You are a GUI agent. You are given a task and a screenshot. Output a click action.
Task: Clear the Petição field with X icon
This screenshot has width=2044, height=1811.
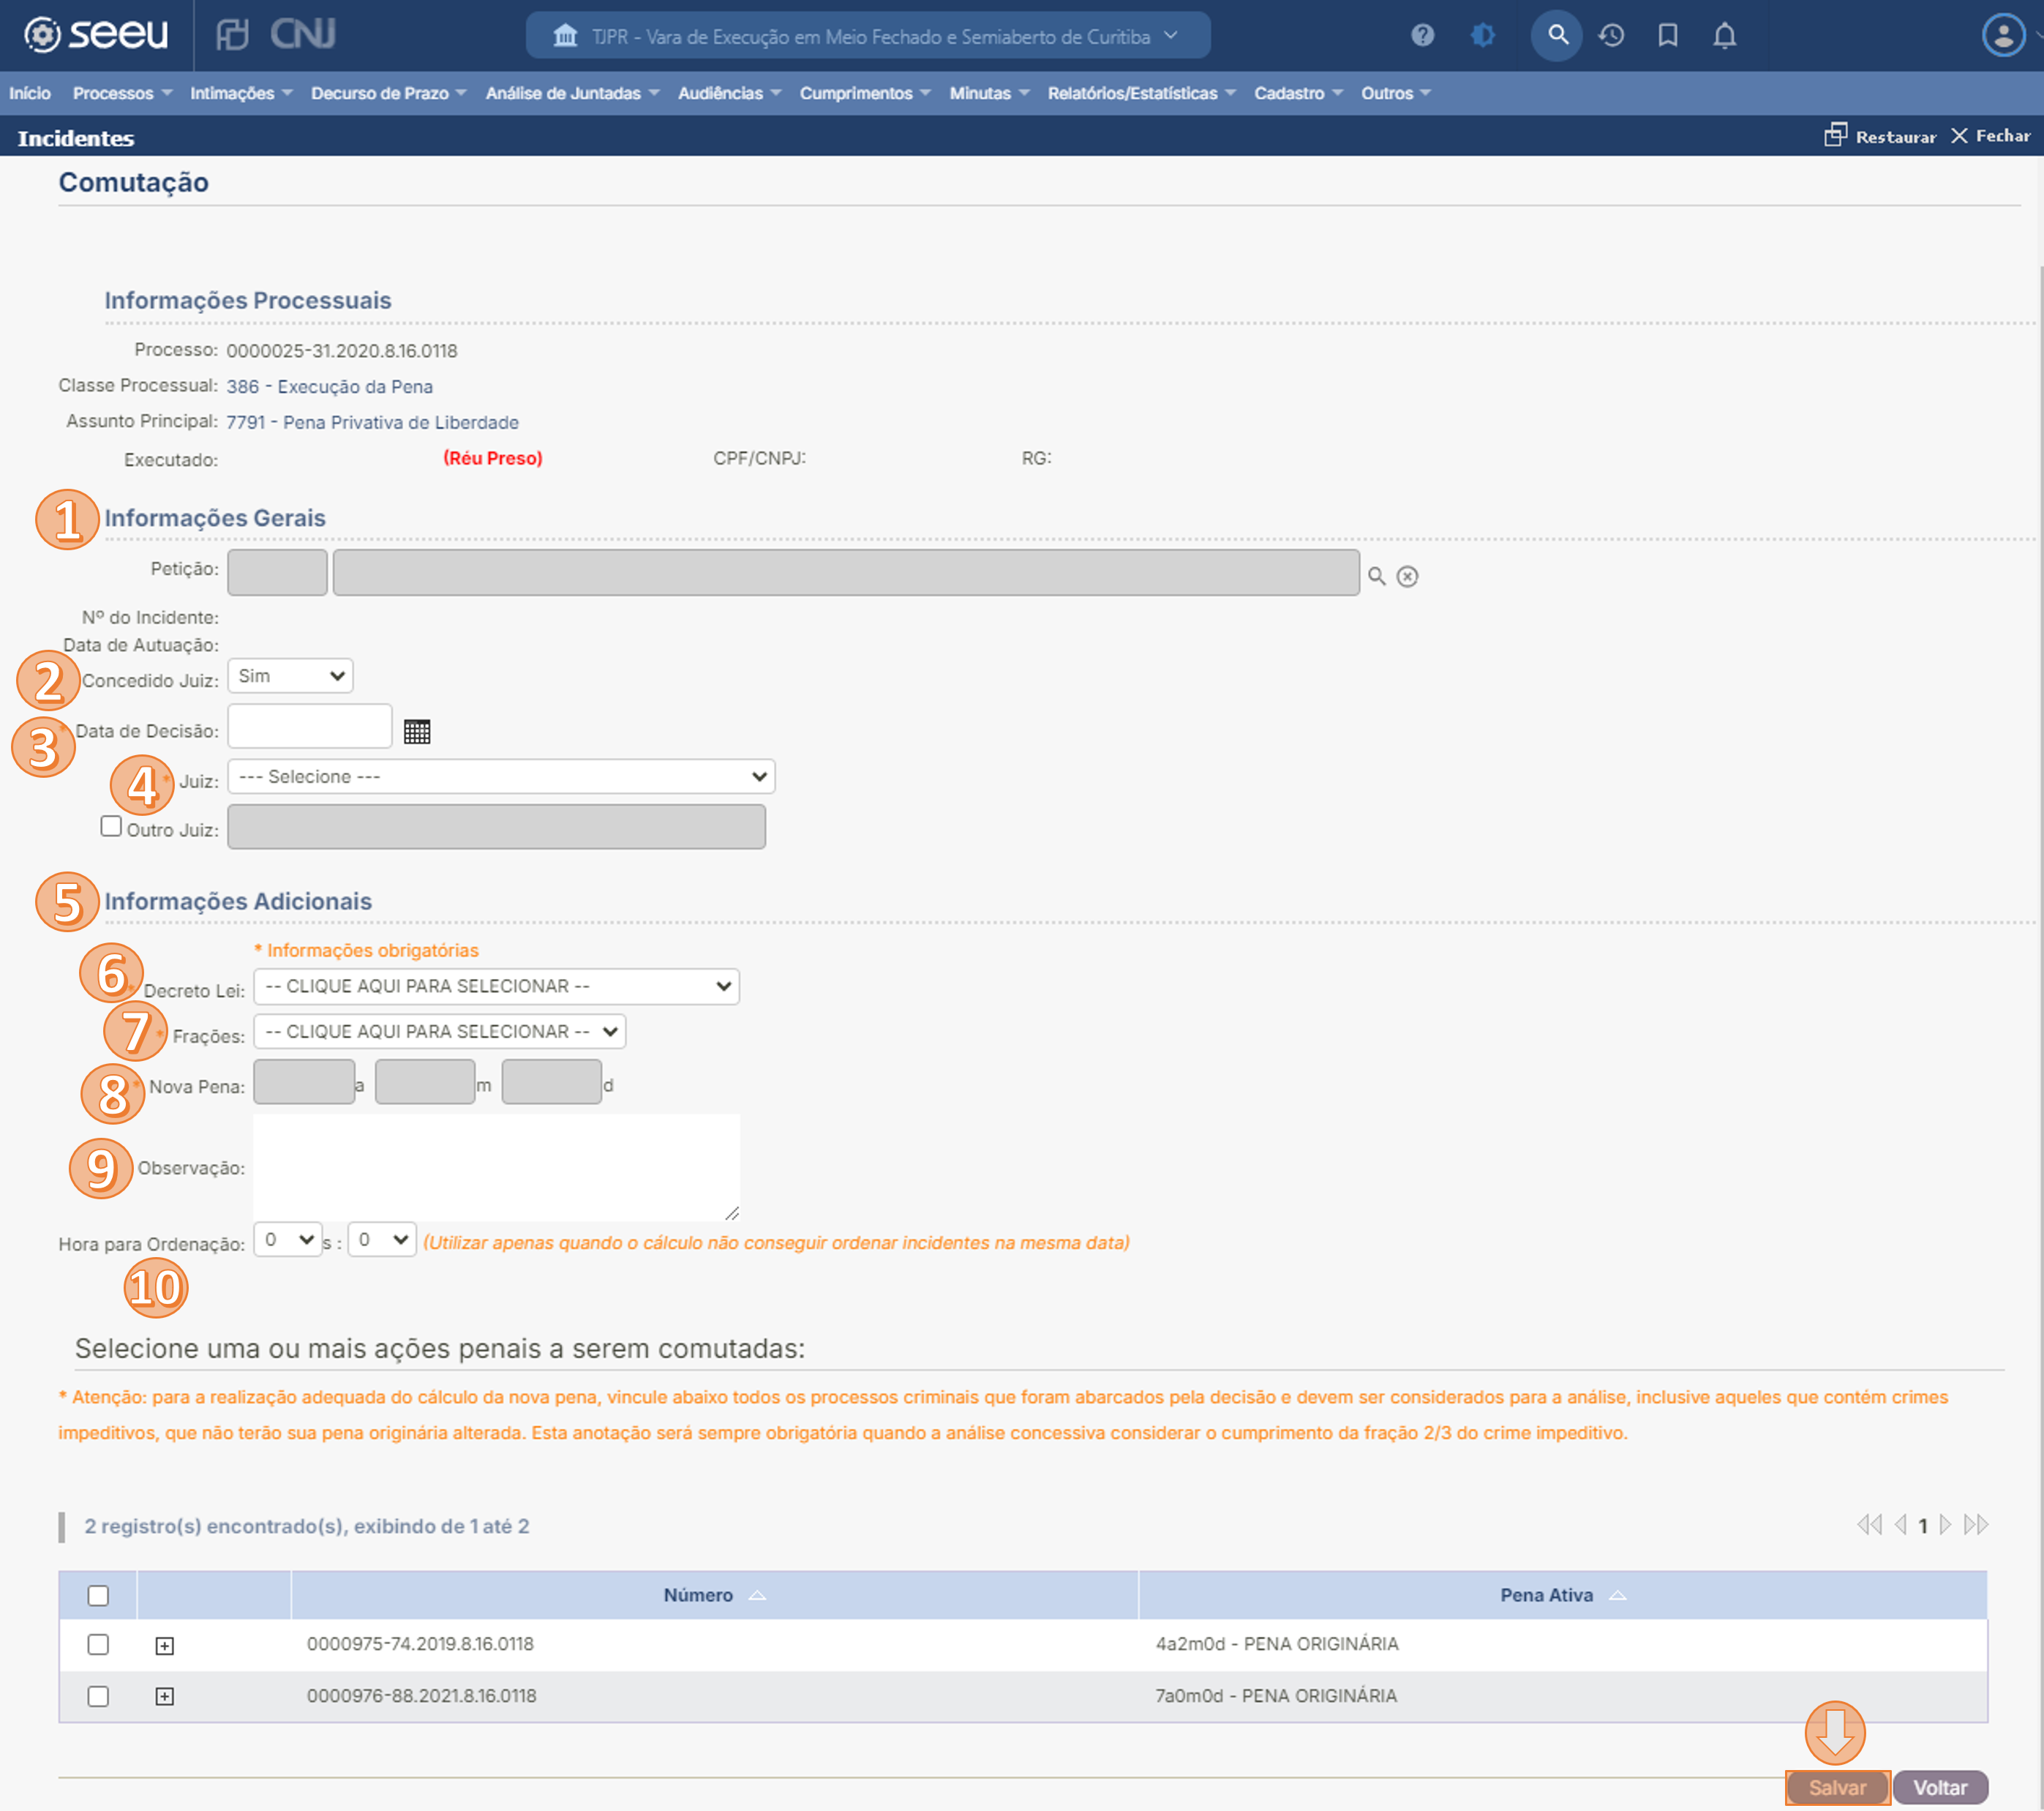click(1407, 576)
